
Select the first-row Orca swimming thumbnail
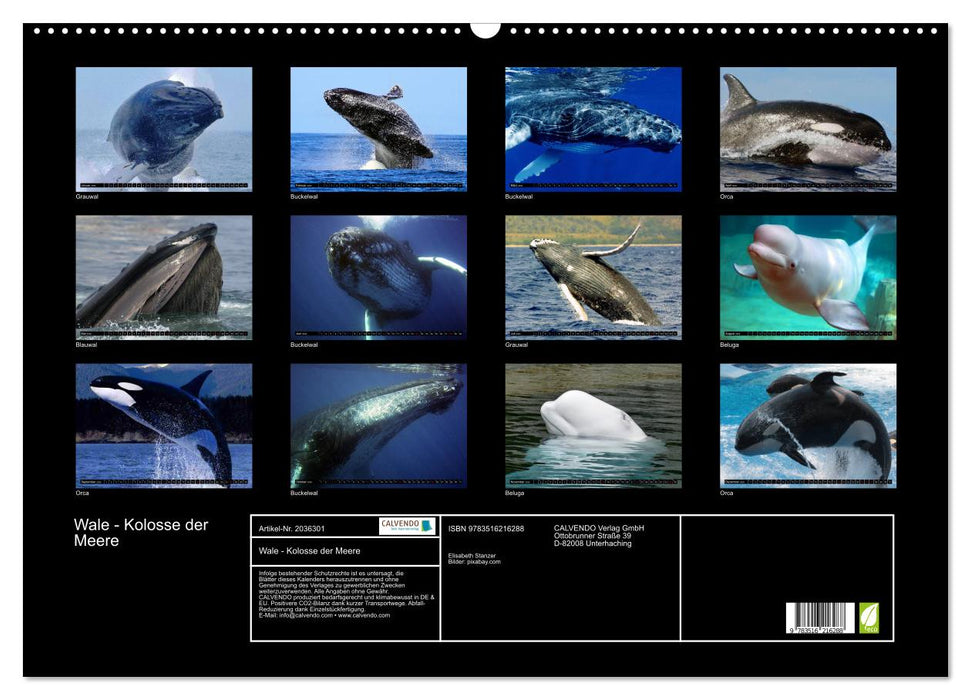click(x=808, y=129)
